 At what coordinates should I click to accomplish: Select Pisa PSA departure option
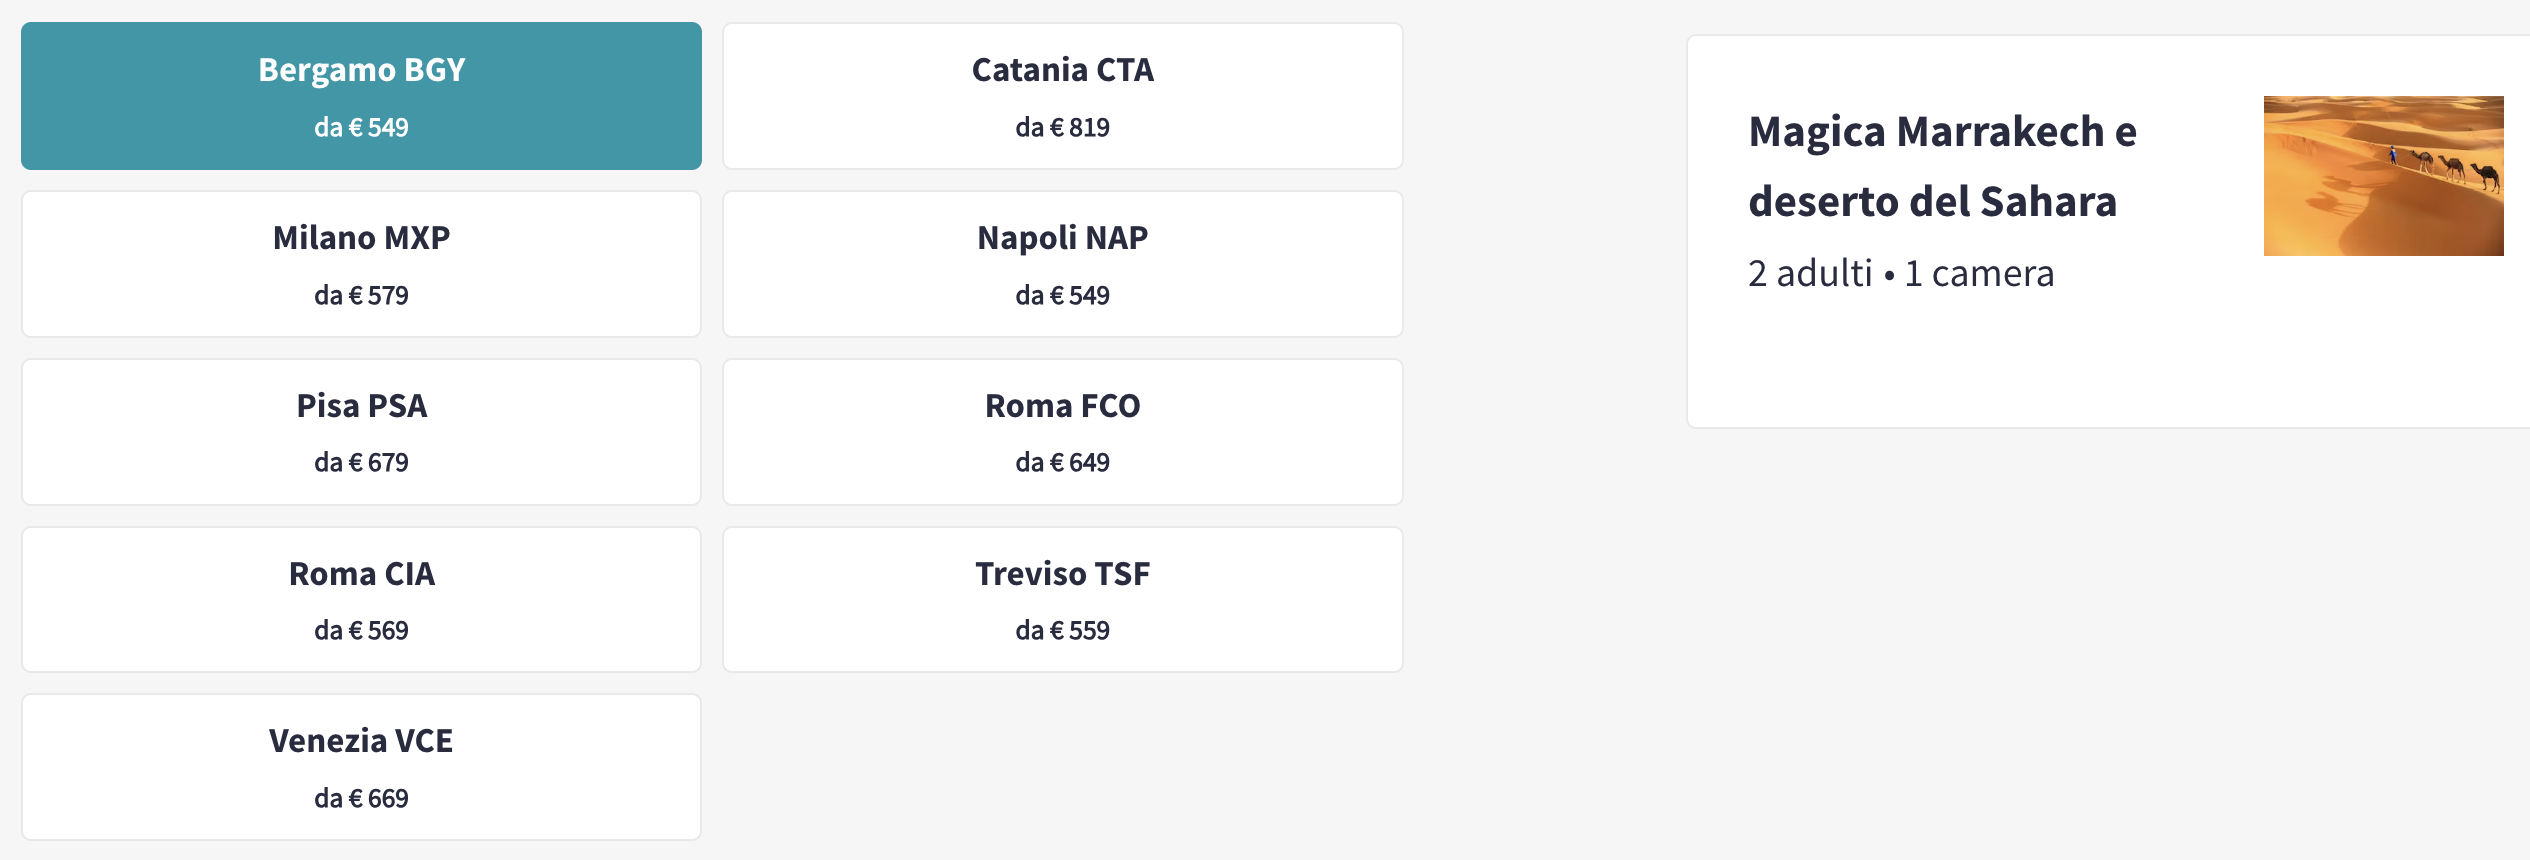(361, 432)
